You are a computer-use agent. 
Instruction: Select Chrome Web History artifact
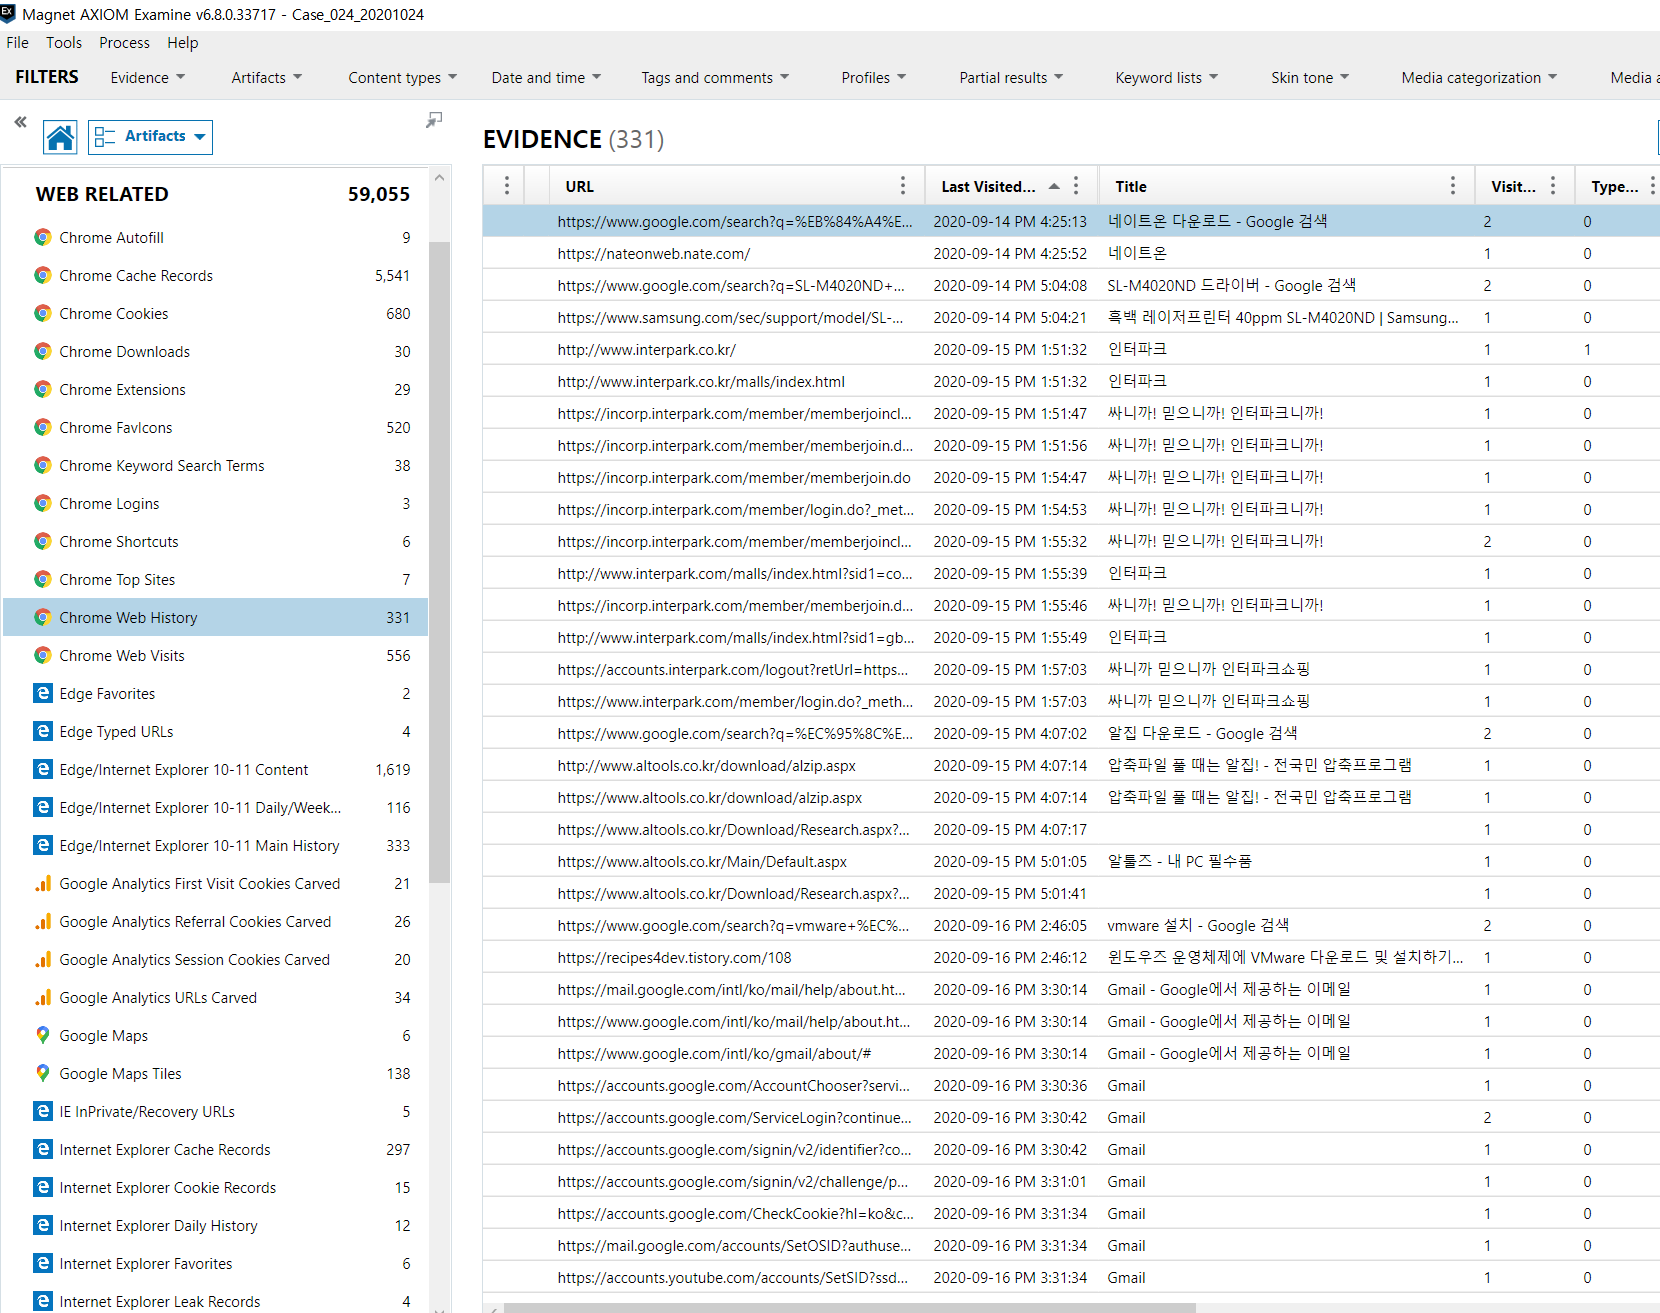click(216, 618)
